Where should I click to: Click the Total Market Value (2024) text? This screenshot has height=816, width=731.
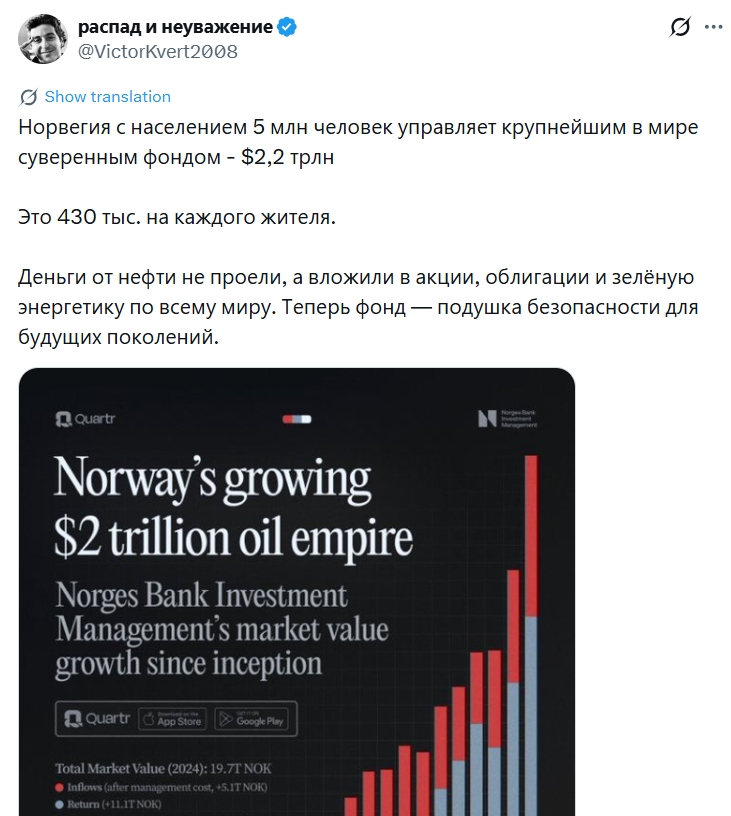[x=168, y=769]
